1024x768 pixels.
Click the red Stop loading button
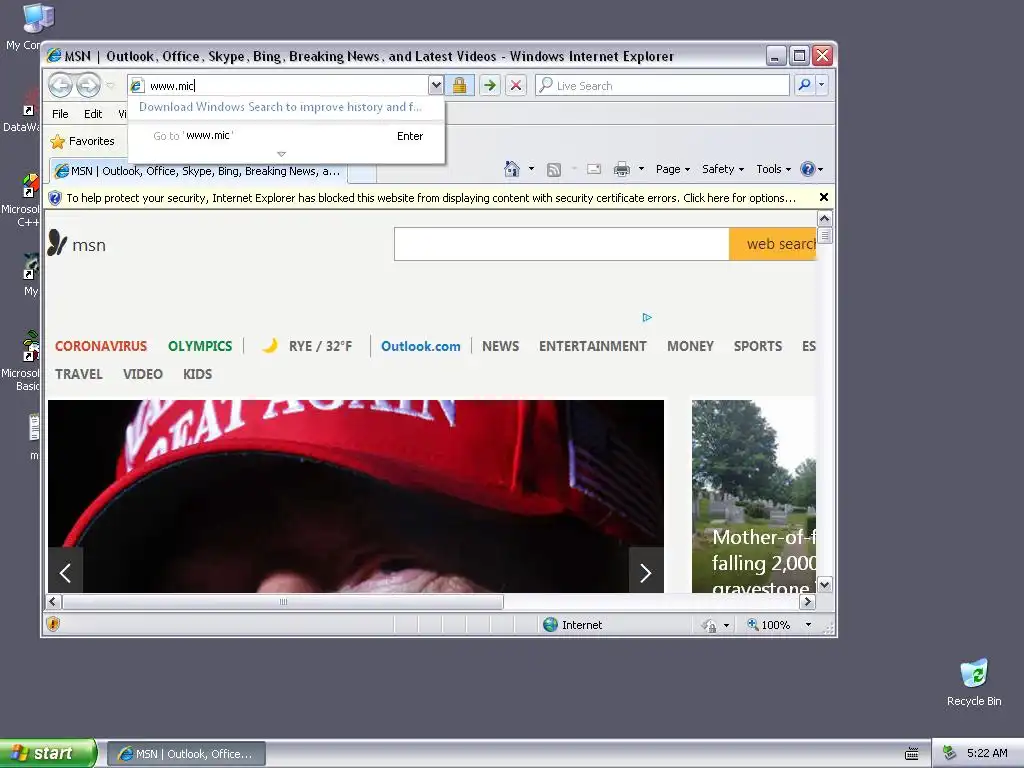[516, 85]
